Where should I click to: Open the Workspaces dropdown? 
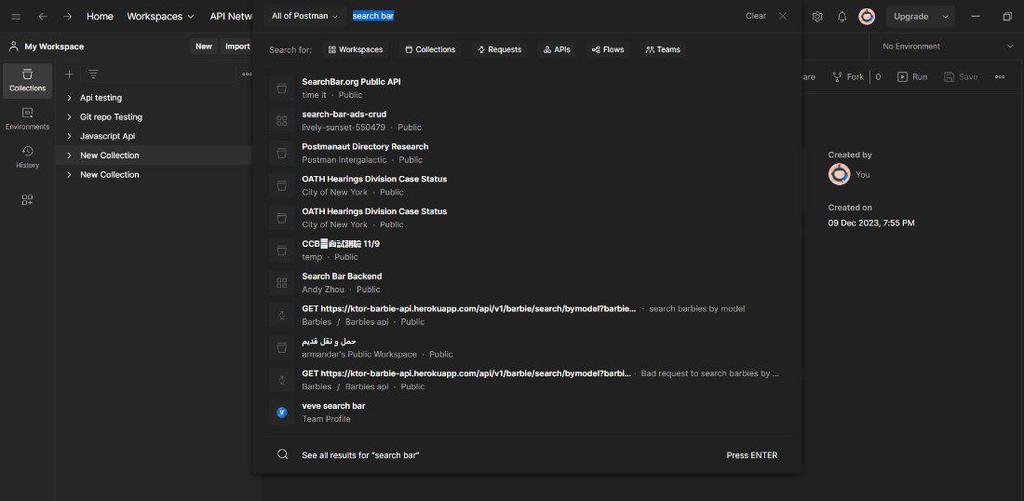(161, 16)
